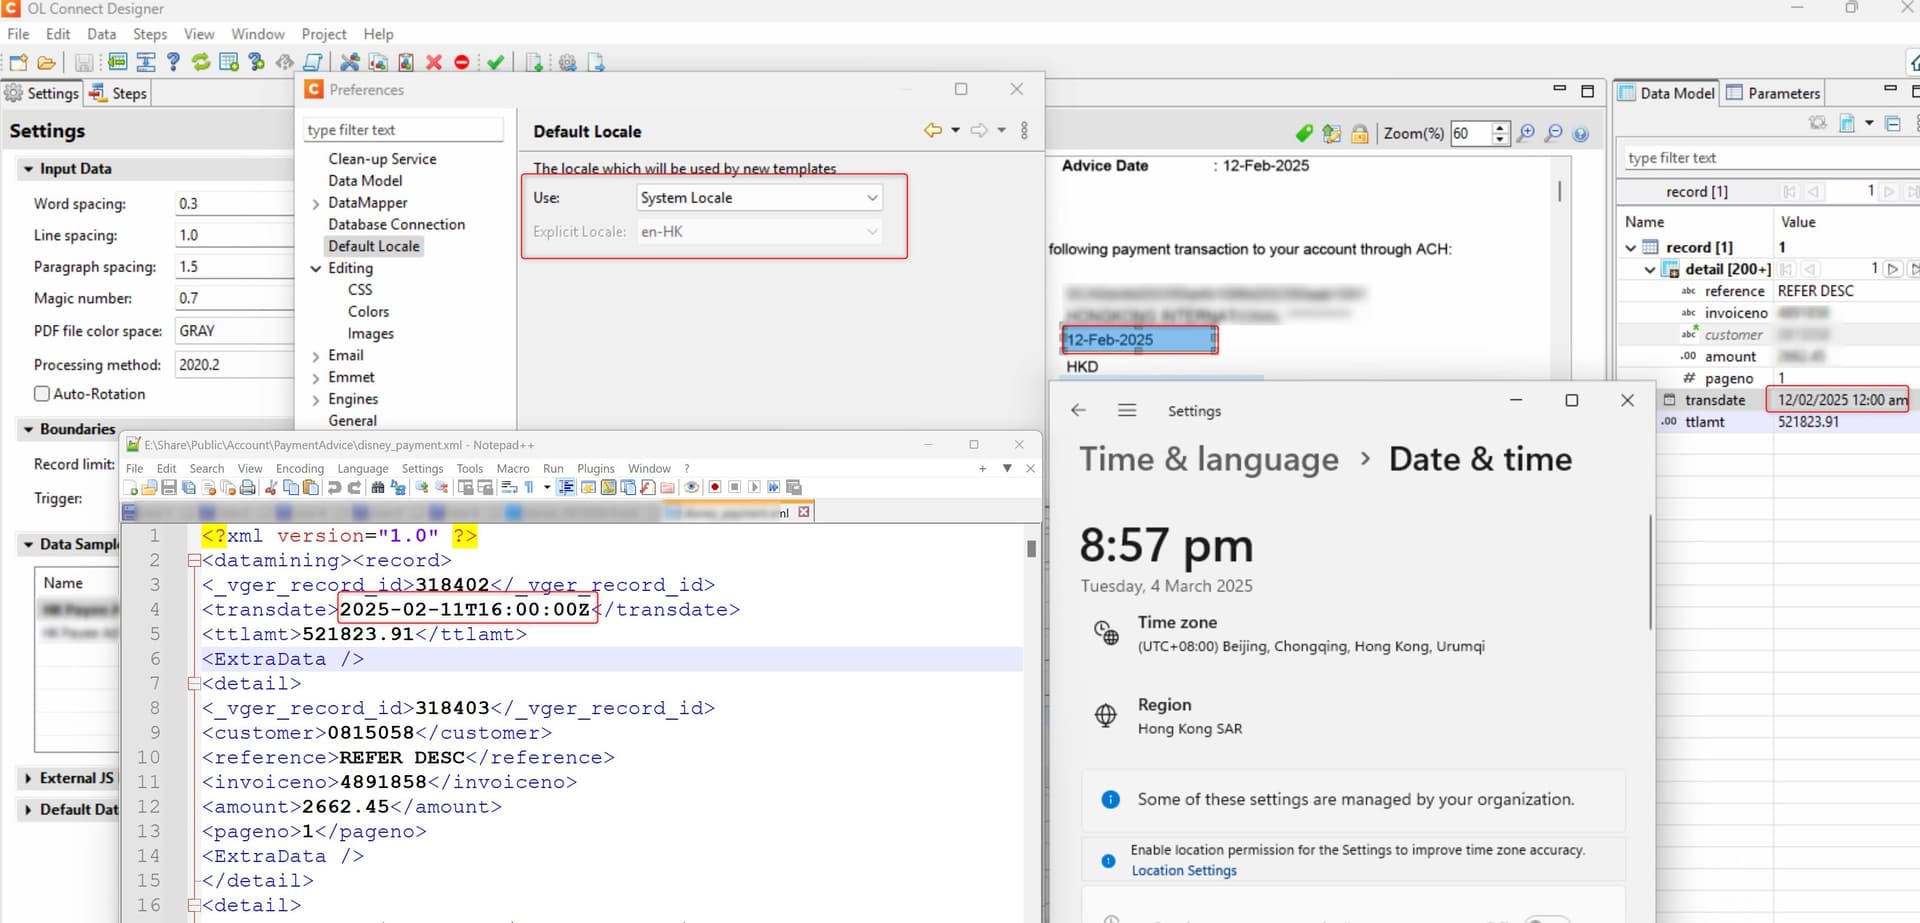Open the Steps menu in Designer menu bar
The width and height of the screenshot is (1920, 923).
coord(150,34)
